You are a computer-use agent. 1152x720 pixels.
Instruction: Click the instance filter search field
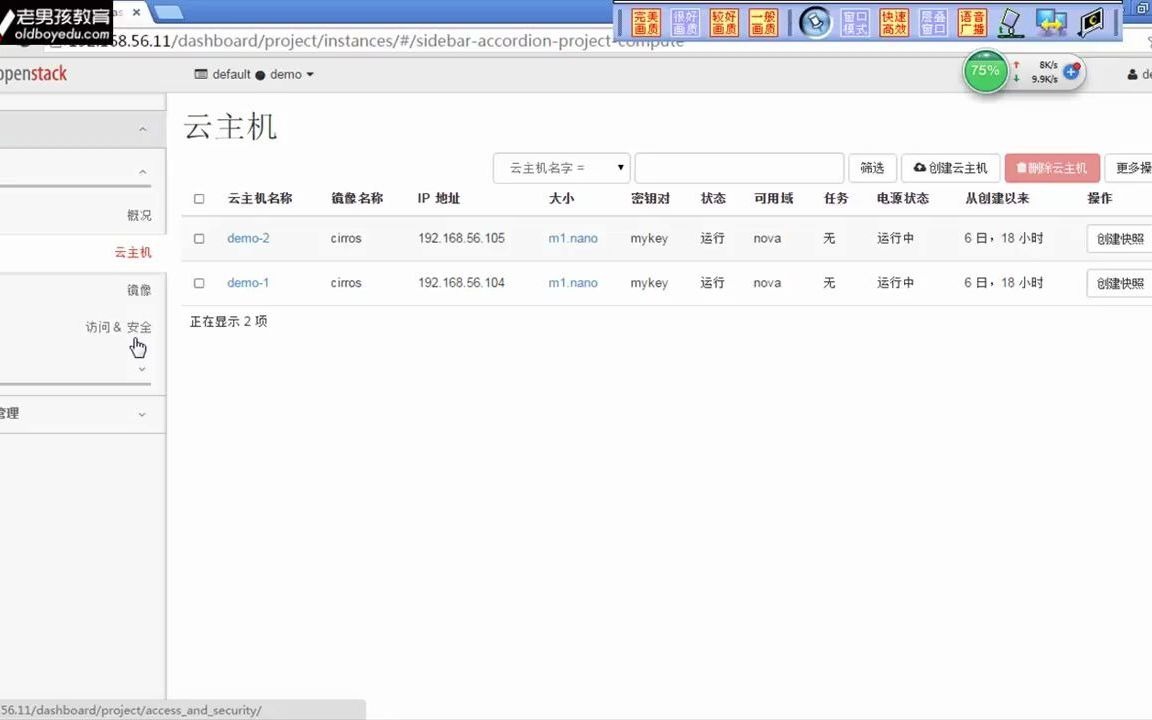739,167
